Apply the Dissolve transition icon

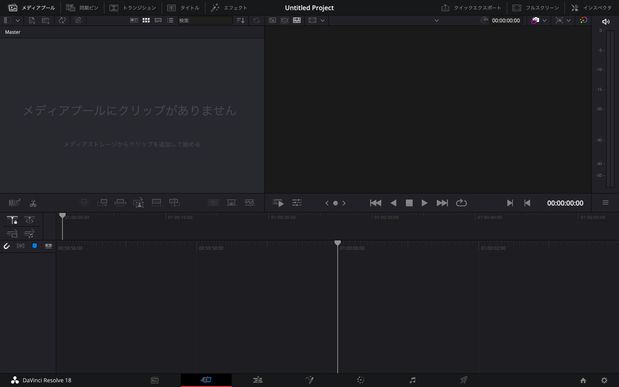coord(231,203)
